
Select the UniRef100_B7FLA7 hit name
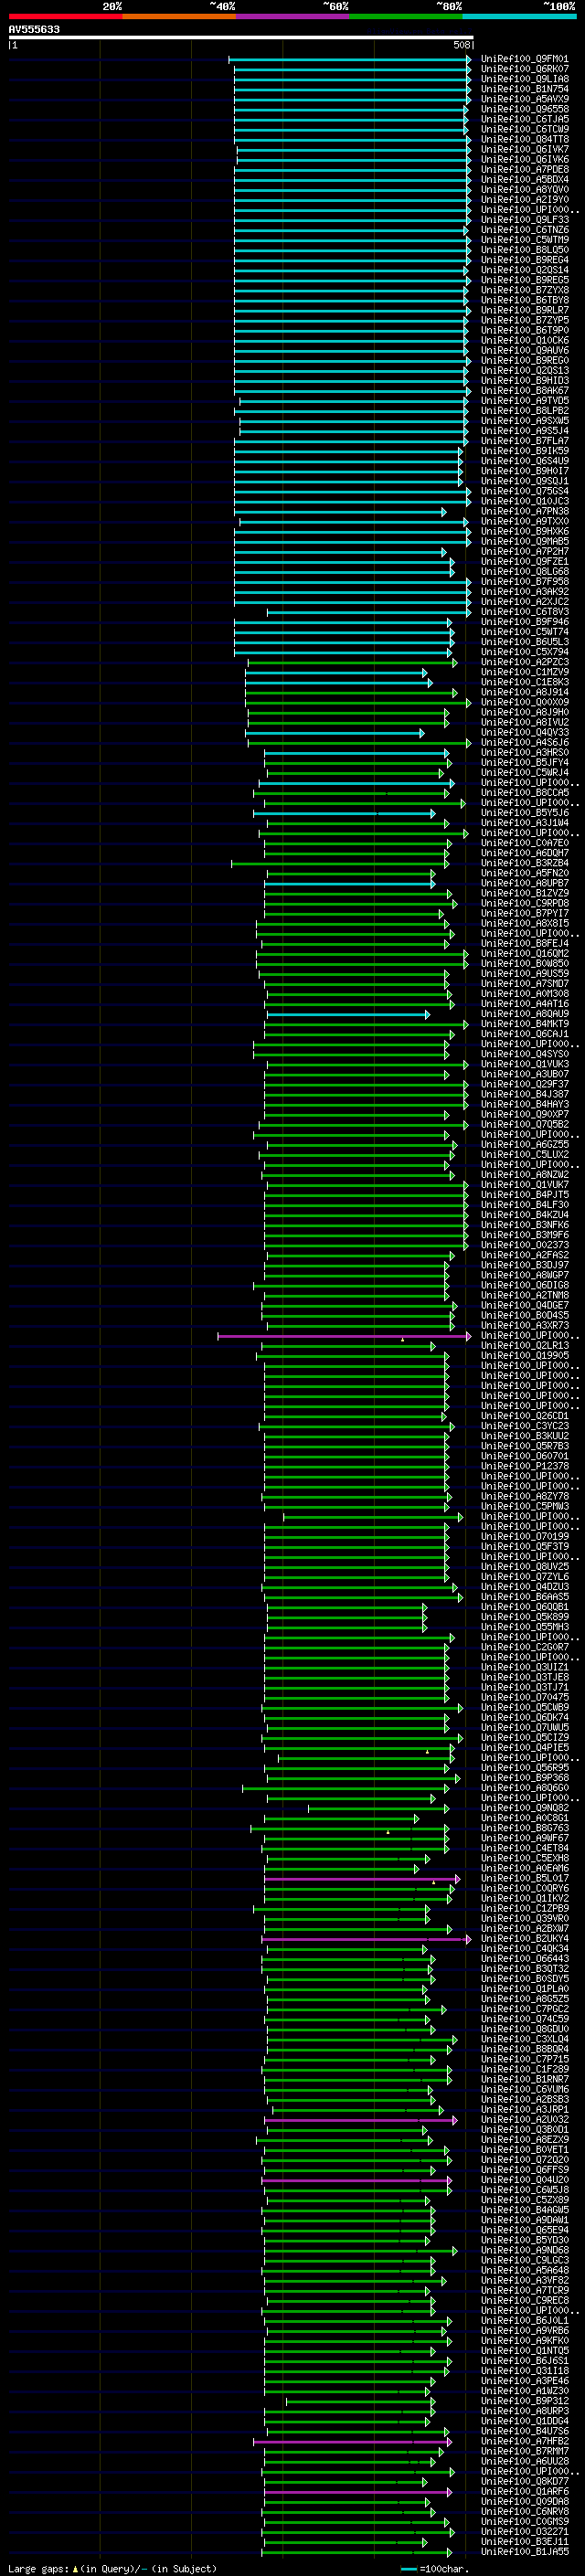(x=524, y=441)
